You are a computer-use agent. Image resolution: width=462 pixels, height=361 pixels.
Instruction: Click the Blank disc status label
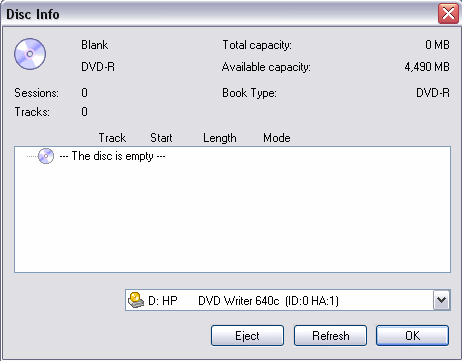tap(95, 45)
